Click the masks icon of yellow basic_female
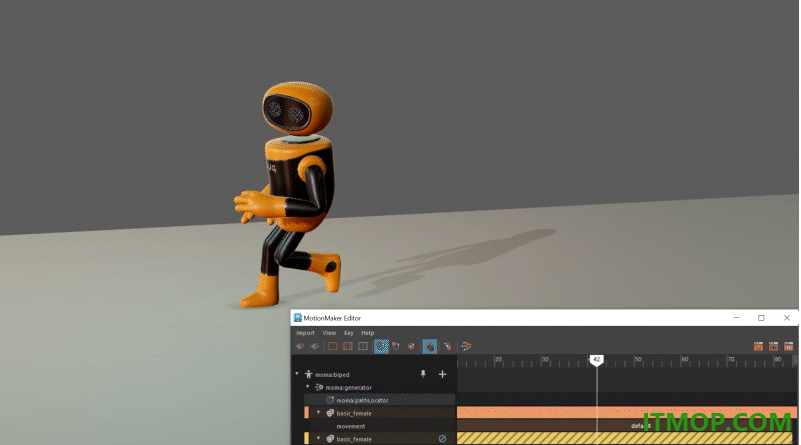The height and width of the screenshot is (445, 801). tap(330, 438)
